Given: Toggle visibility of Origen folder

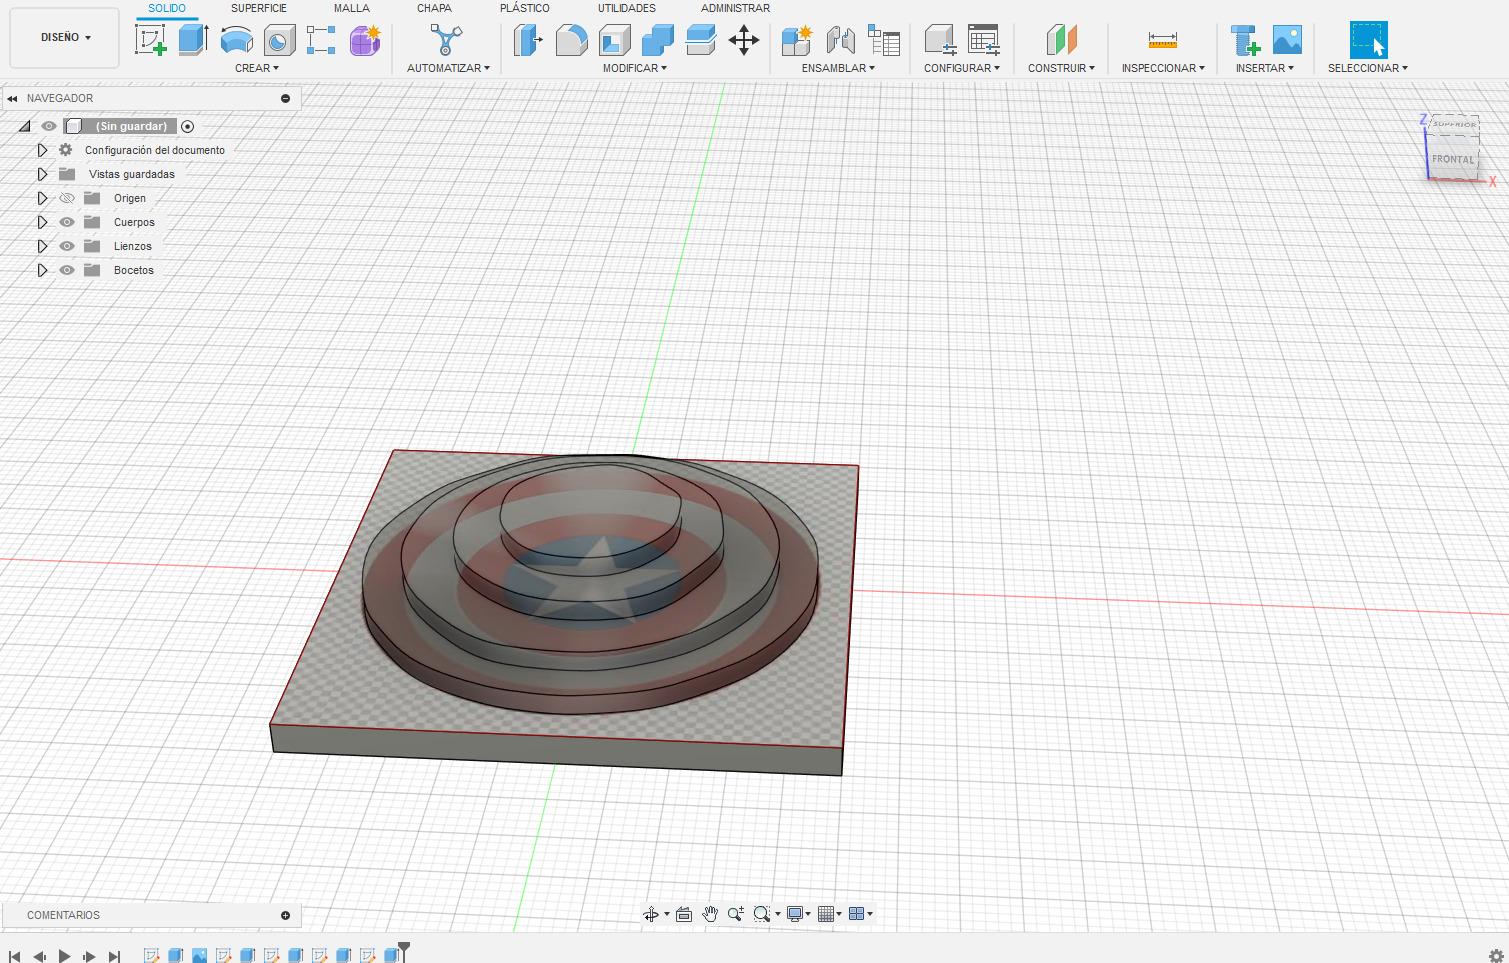Looking at the screenshot, I should 67,198.
